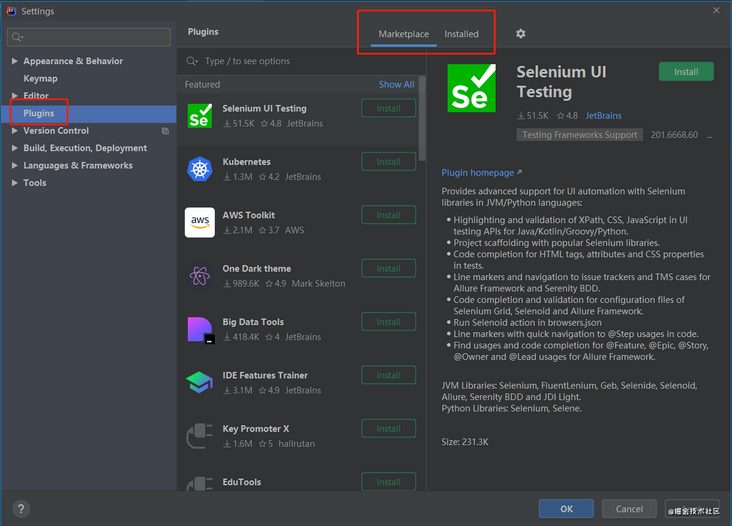Install the Big Data Tools plugin
The width and height of the screenshot is (732, 526).
[x=388, y=322]
